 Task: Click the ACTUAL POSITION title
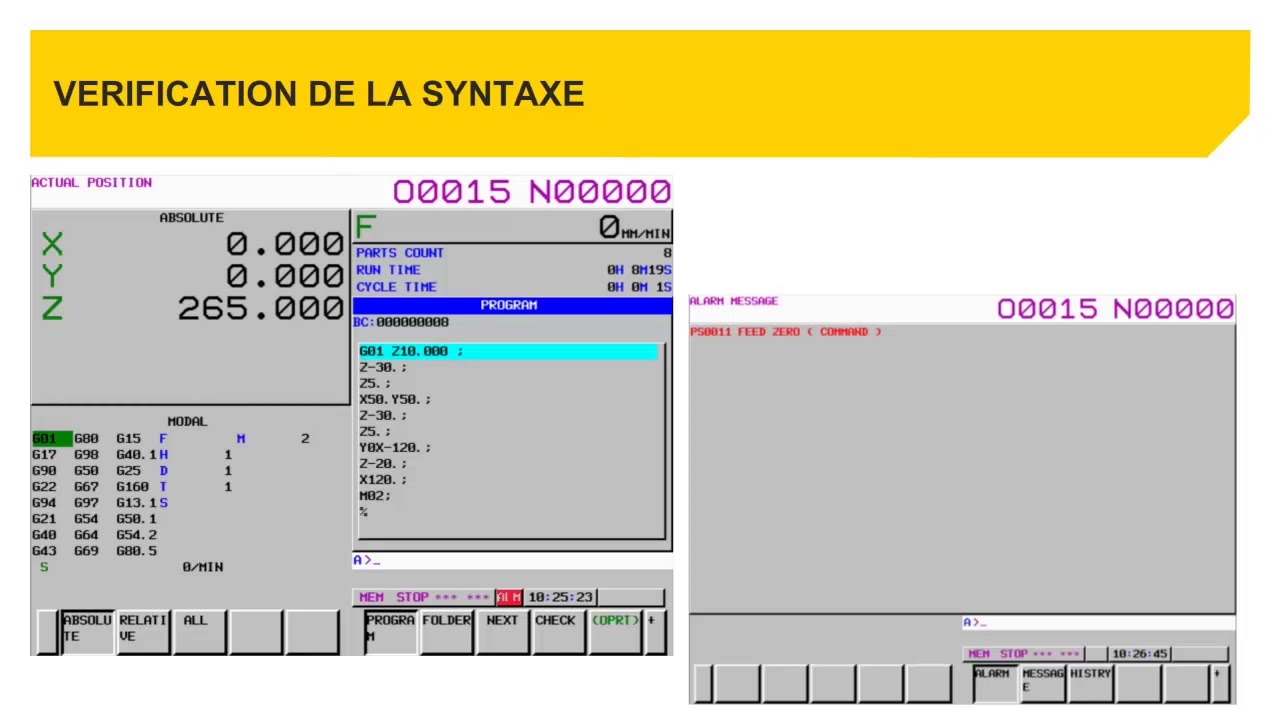click(92, 183)
